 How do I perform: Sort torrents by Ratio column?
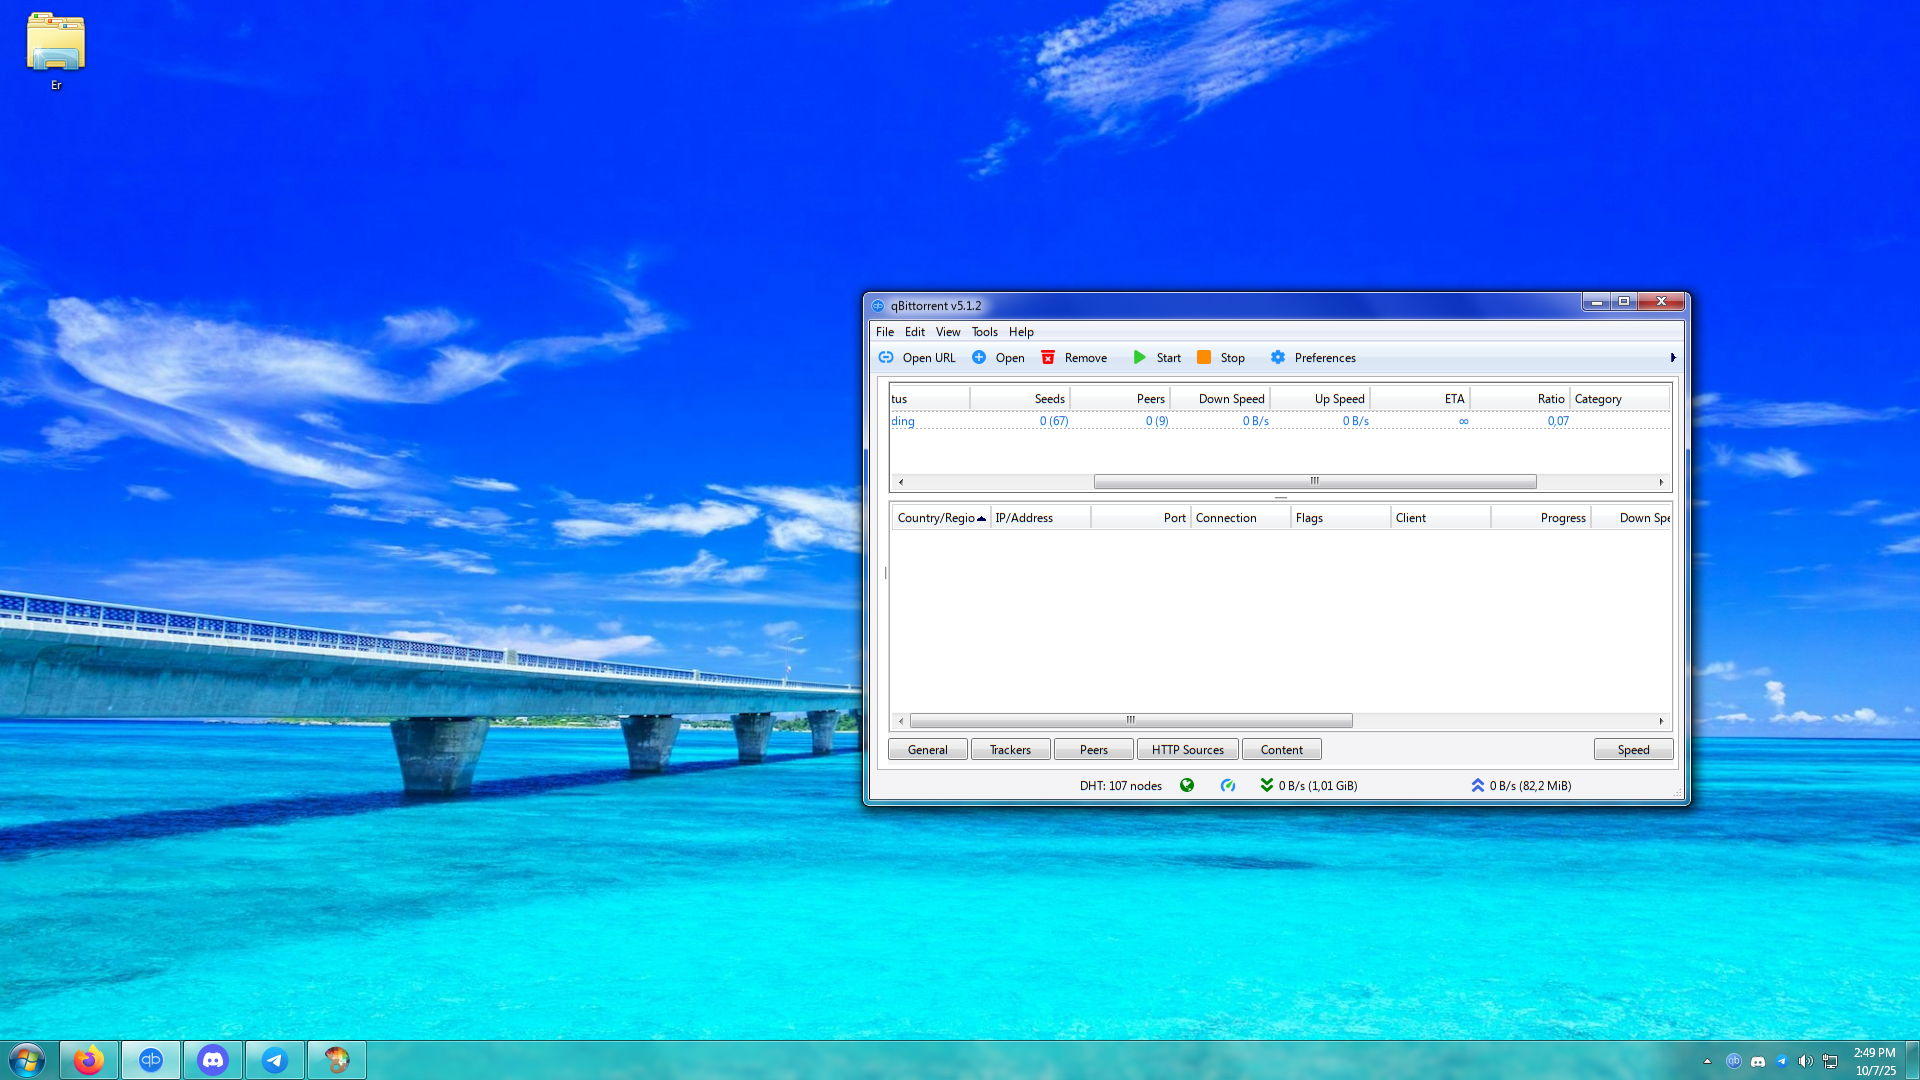pos(1520,399)
